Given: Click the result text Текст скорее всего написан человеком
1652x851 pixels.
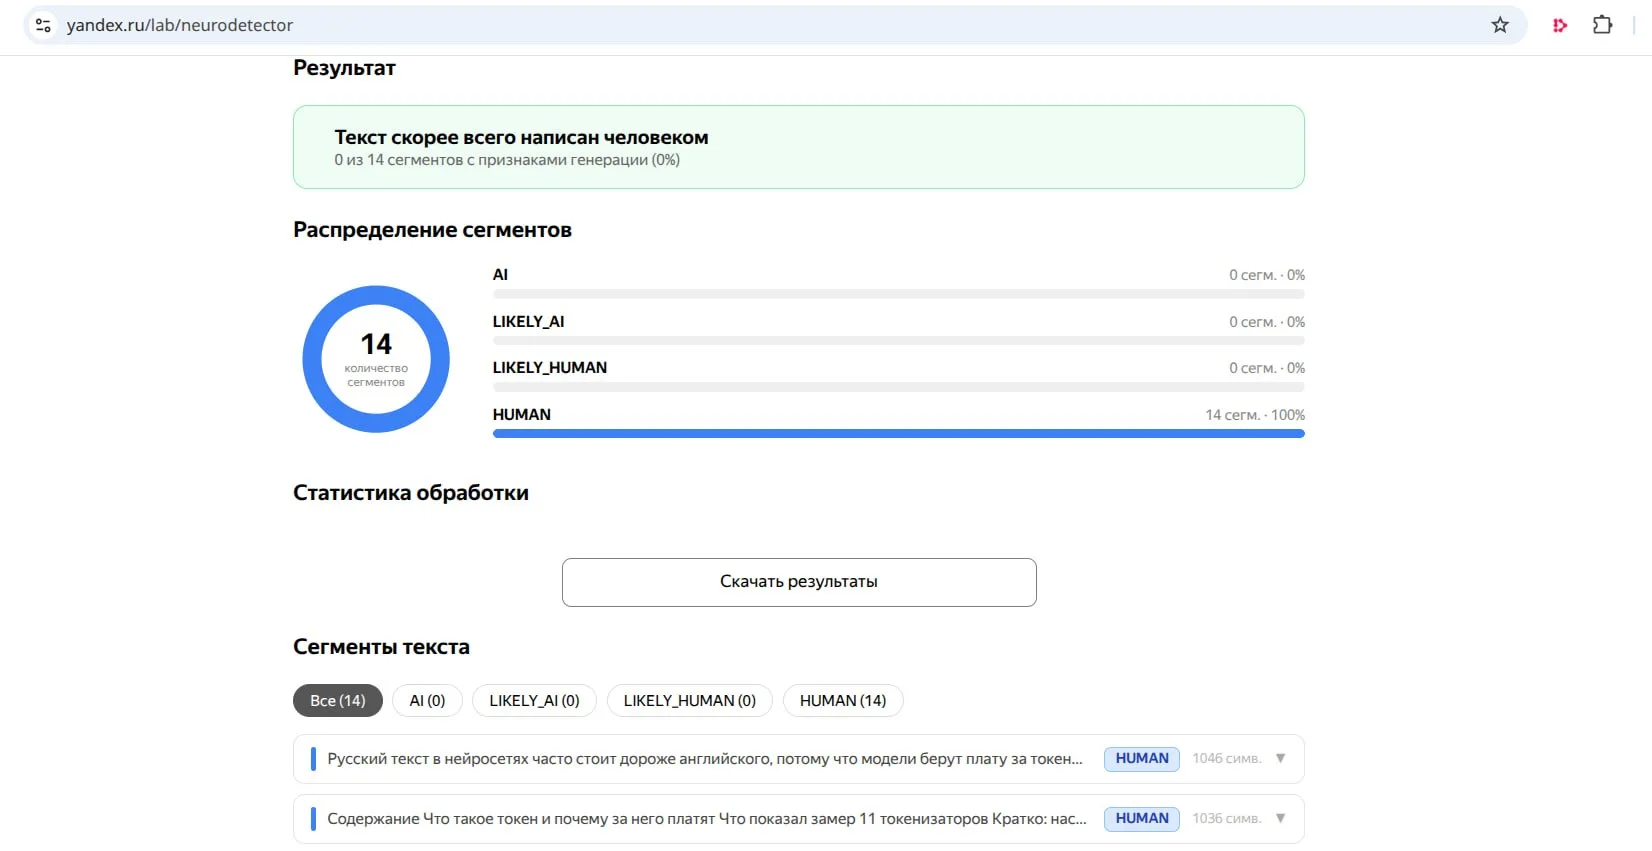Looking at the screenshot, I should pyautogui.click(x=521, y=138).
